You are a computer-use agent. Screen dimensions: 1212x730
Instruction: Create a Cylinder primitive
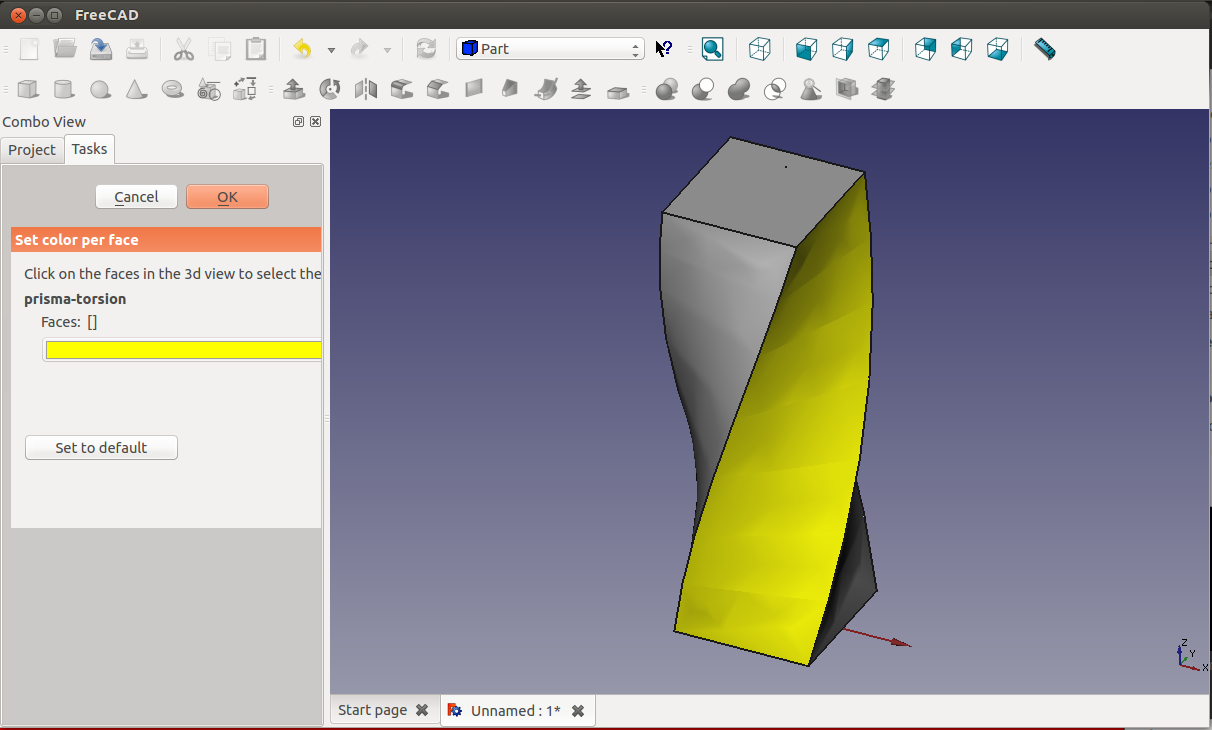[x=64, y=90]
